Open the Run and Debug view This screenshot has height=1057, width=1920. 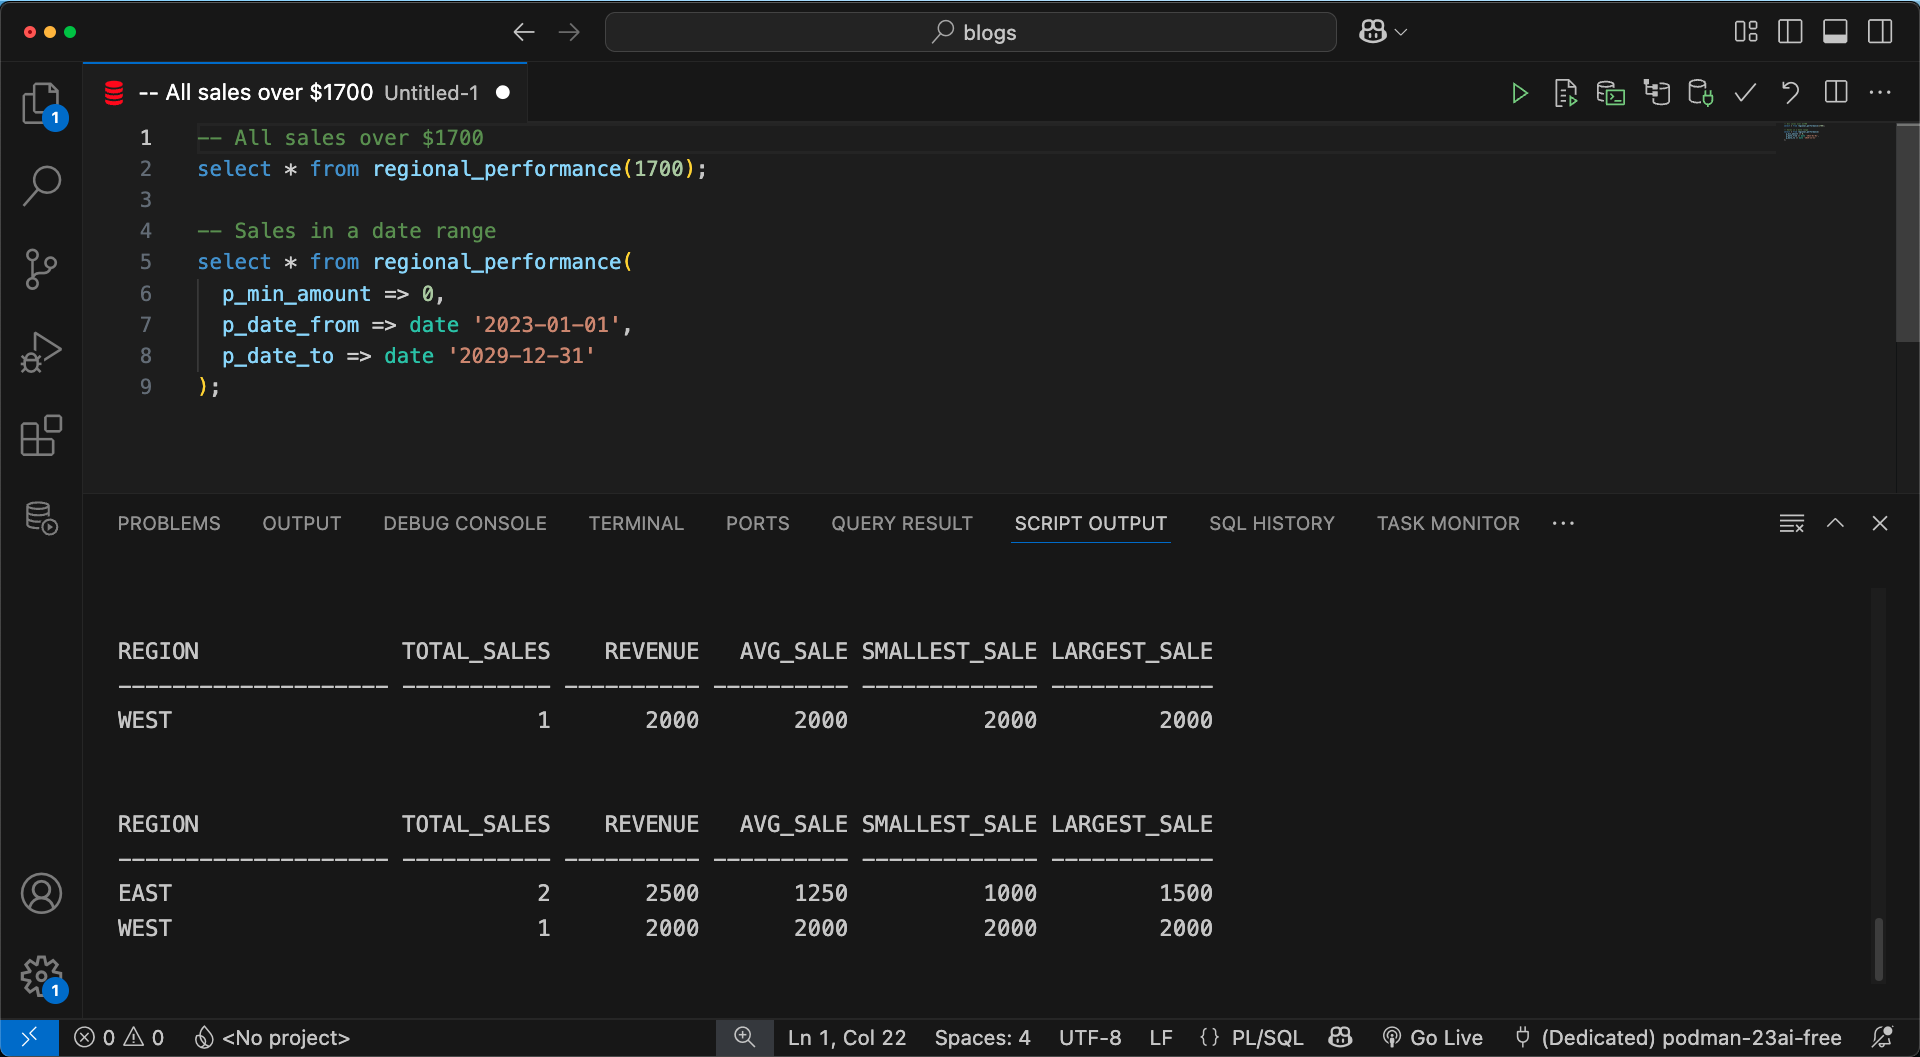[41, 352]
